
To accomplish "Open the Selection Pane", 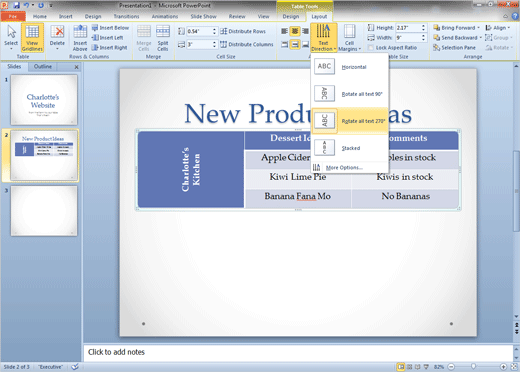I will 454,48.
